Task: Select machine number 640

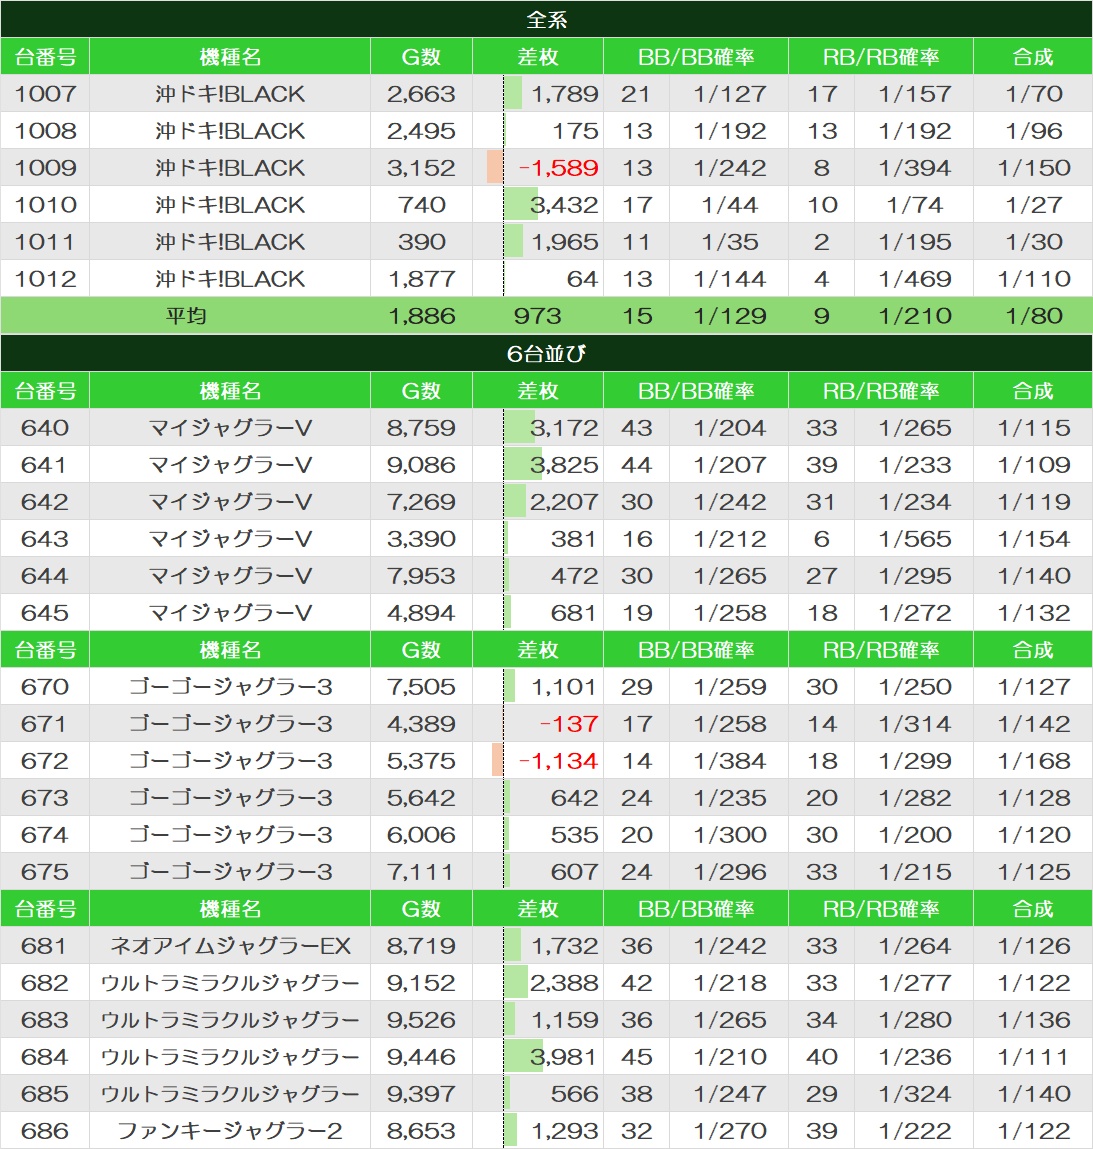Action: coord(45,427)
